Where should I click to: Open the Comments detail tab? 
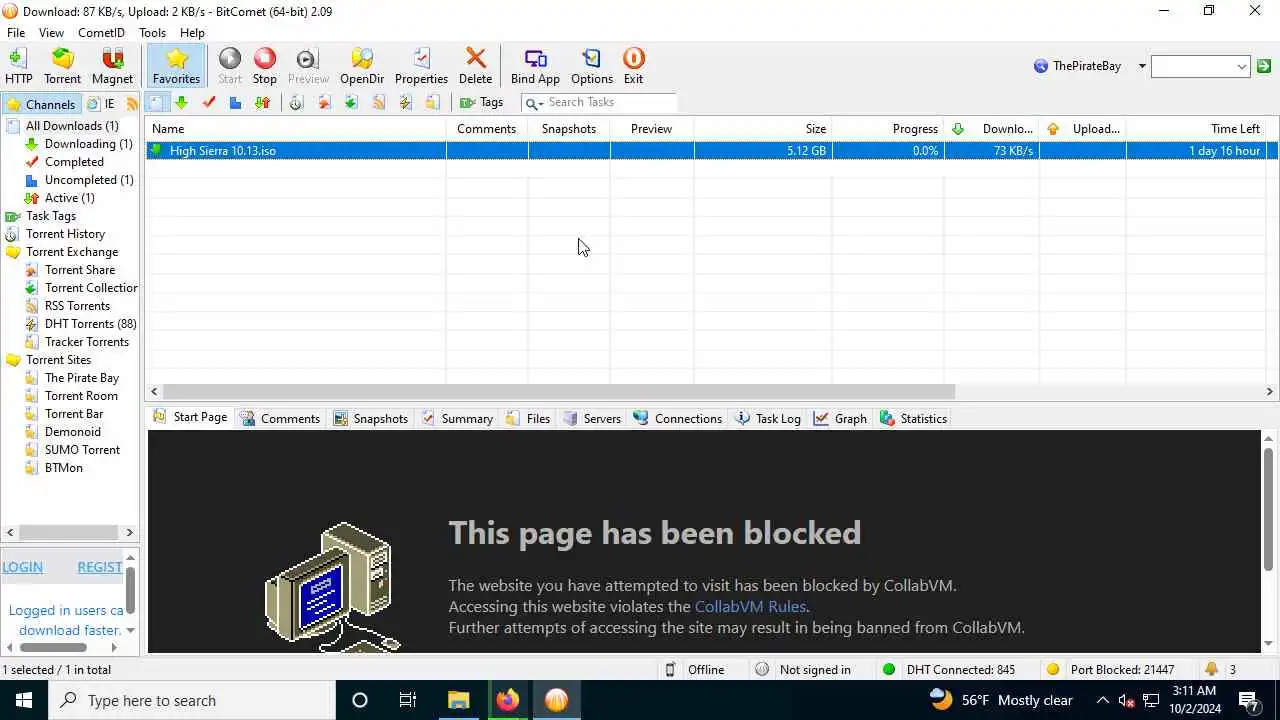coord(279,418)
